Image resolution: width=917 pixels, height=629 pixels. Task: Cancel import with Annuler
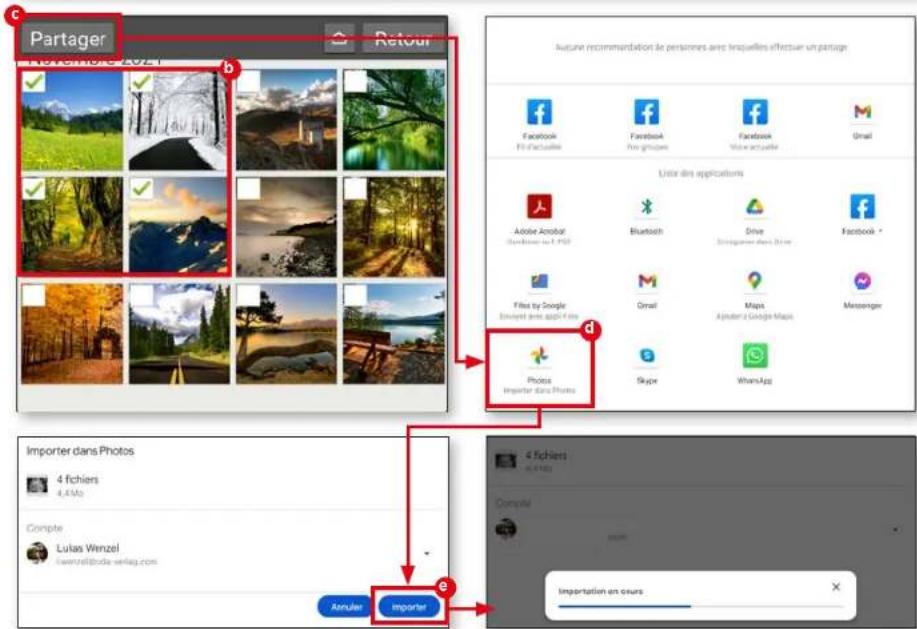tap(346, 607)
